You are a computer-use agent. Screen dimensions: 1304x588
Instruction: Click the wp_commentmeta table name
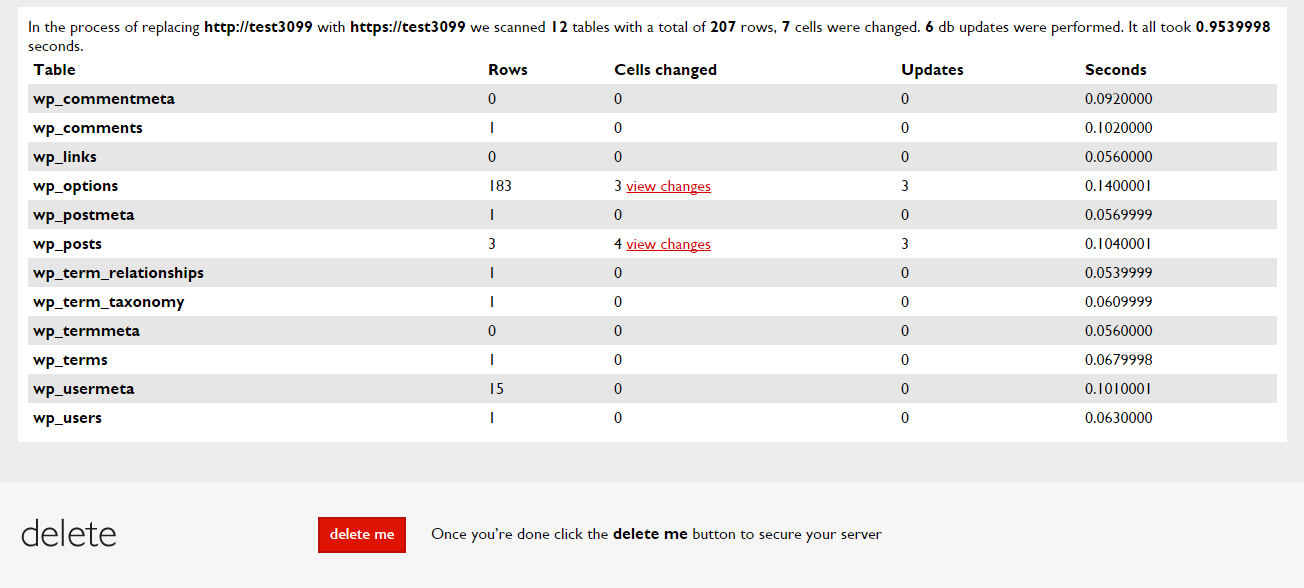tap(104, 99)
